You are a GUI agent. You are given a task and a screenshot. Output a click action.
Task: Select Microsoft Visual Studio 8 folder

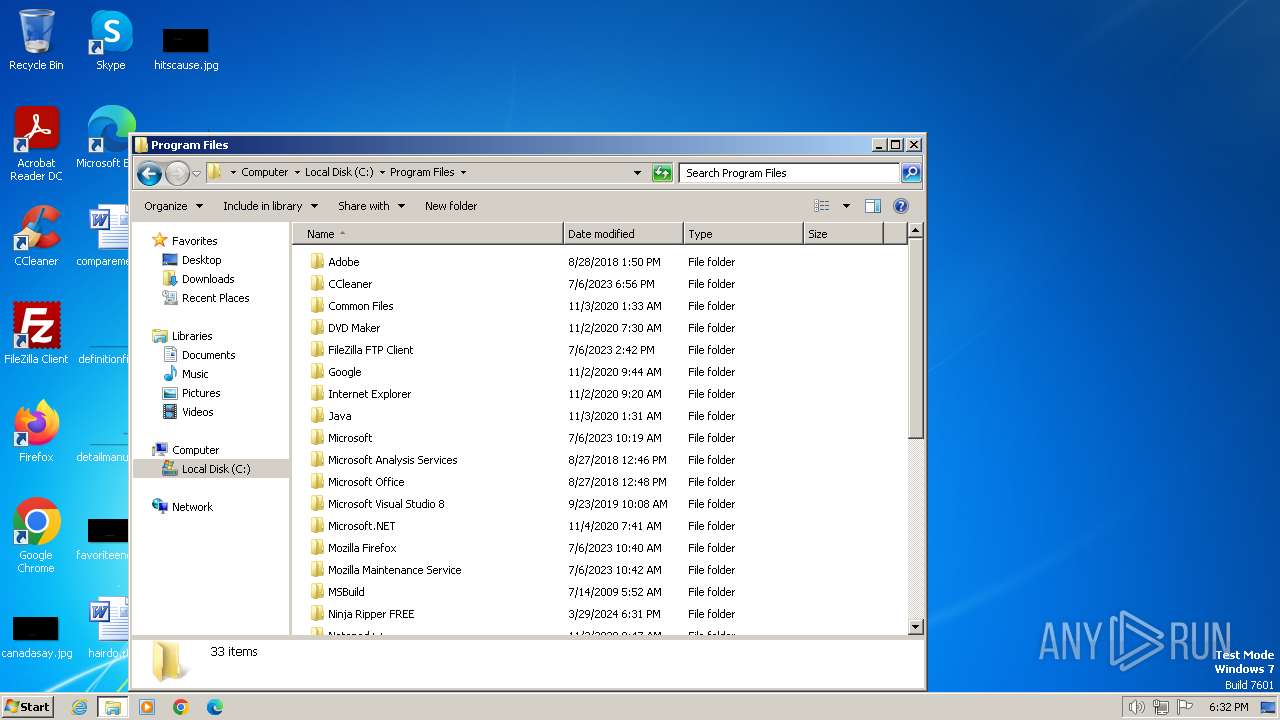coord(386,504)
